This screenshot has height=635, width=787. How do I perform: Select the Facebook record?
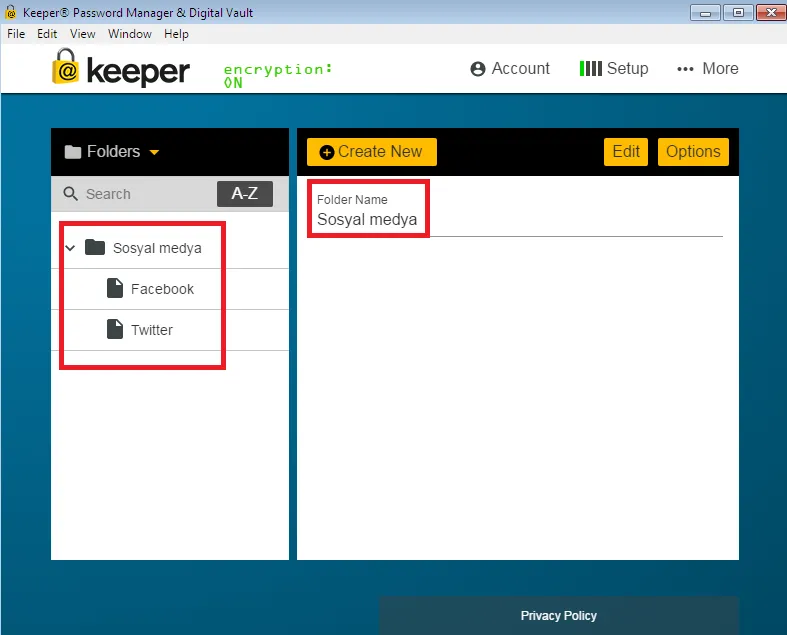(170, 289)
